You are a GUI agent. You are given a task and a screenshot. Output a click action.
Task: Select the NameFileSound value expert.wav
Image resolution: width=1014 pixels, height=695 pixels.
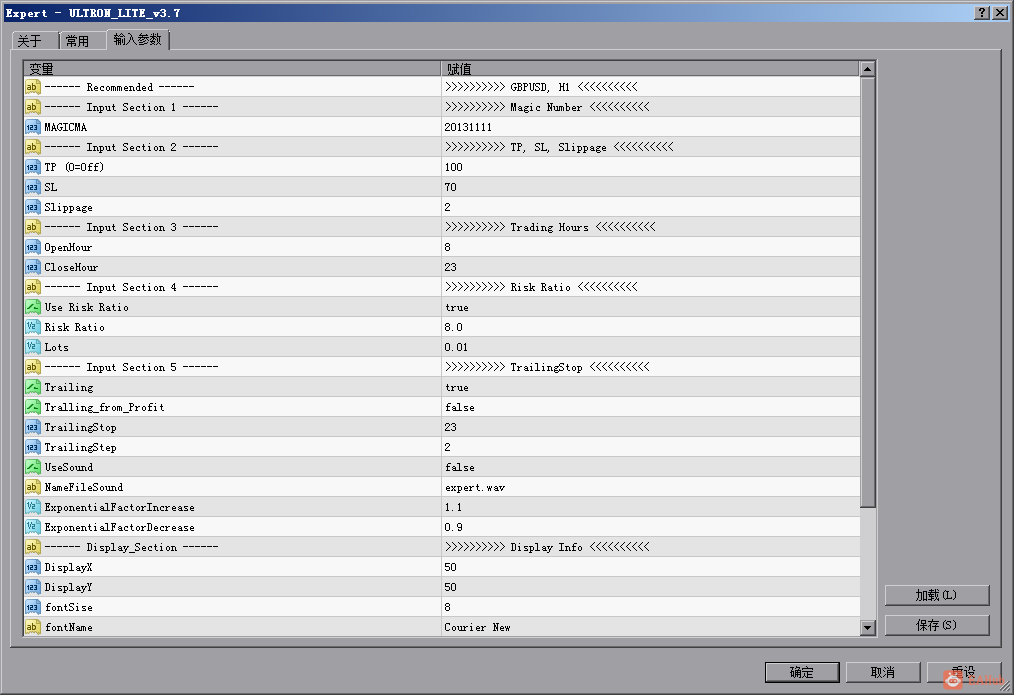[475, 488]
